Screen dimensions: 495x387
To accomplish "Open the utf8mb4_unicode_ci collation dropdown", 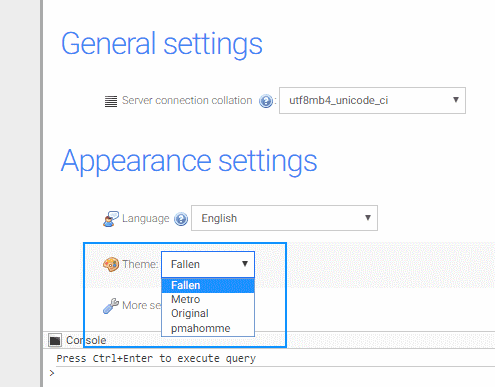I will click(x=372, y=100).
